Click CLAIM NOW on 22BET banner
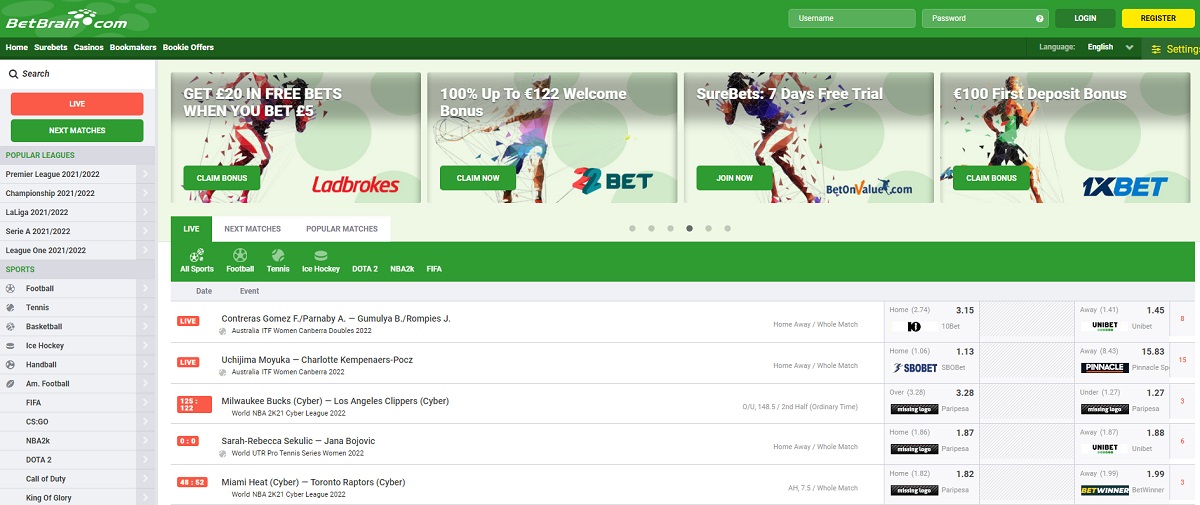Image resolution: width=1200 pixels, height=505 pixels. (x=478, y=178)
